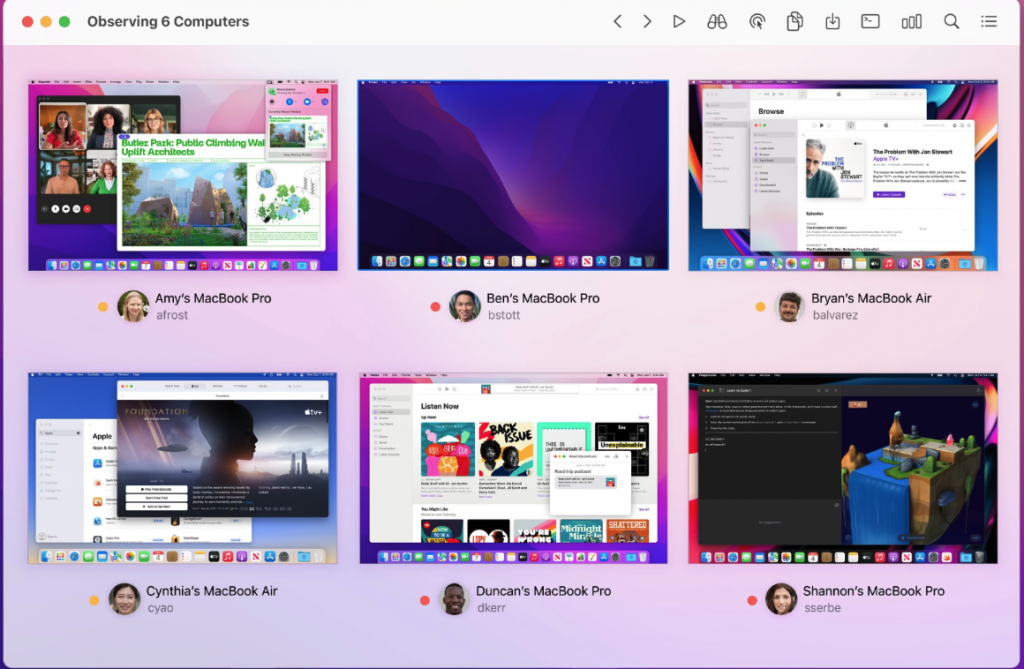Select the Control cursor icon in toolbar

pyautogui.click(x=756, y=20)
